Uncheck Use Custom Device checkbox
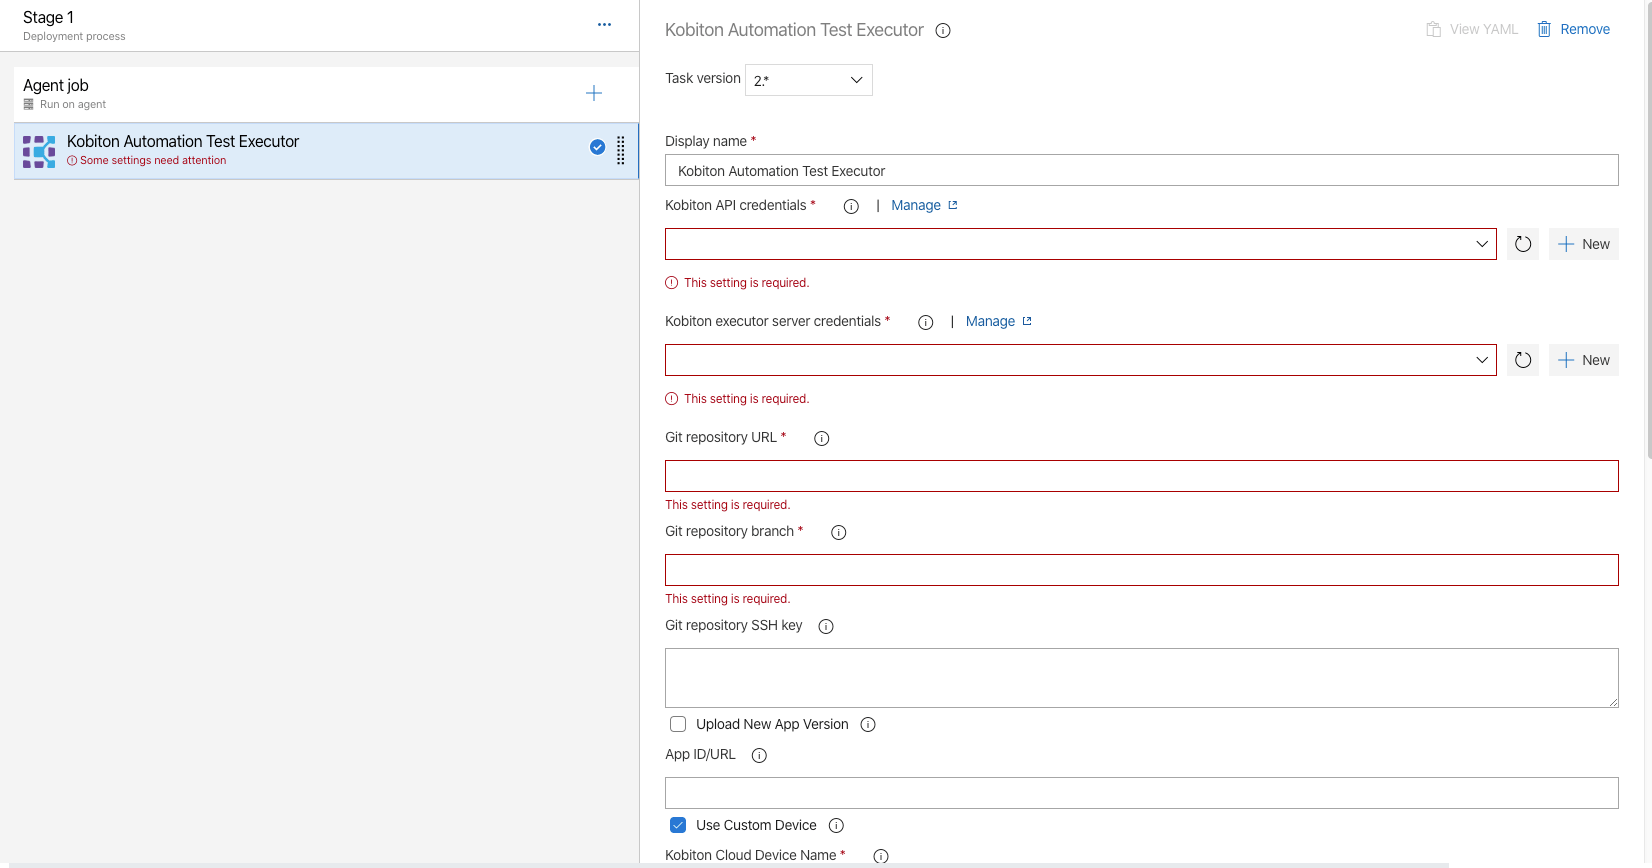 click(678, 825)
